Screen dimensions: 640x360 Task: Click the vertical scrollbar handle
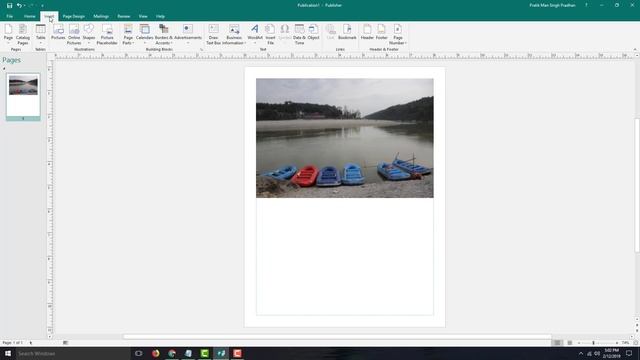click(x=637, y=186)
